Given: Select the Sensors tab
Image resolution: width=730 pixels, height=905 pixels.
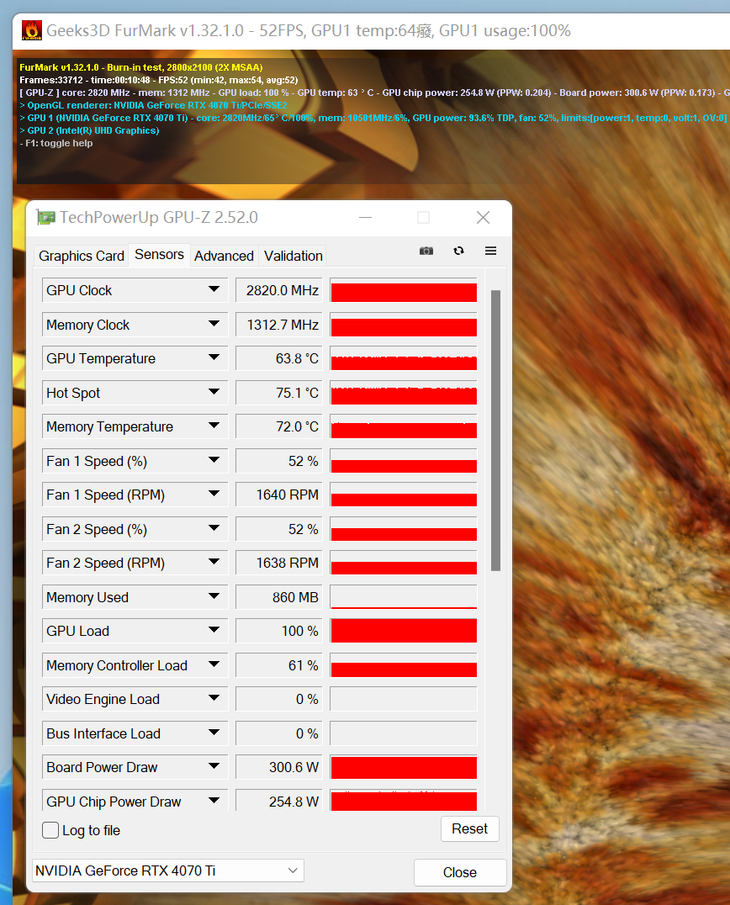Looking at the screenshot, I should pyautogui.click(x=159, y=255).
